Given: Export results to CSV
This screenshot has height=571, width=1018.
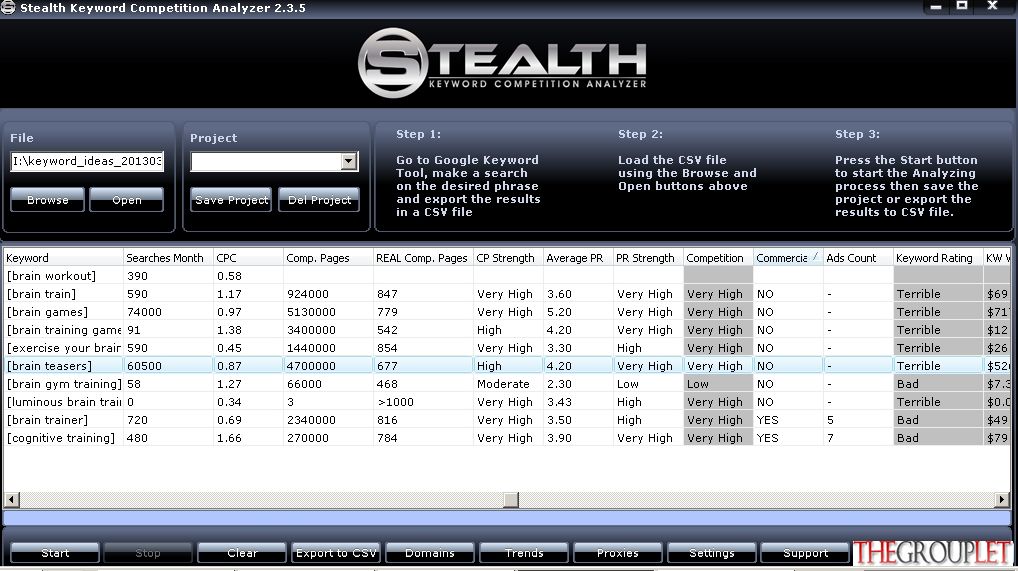Looking at the screenshot, I should point(336,553).
